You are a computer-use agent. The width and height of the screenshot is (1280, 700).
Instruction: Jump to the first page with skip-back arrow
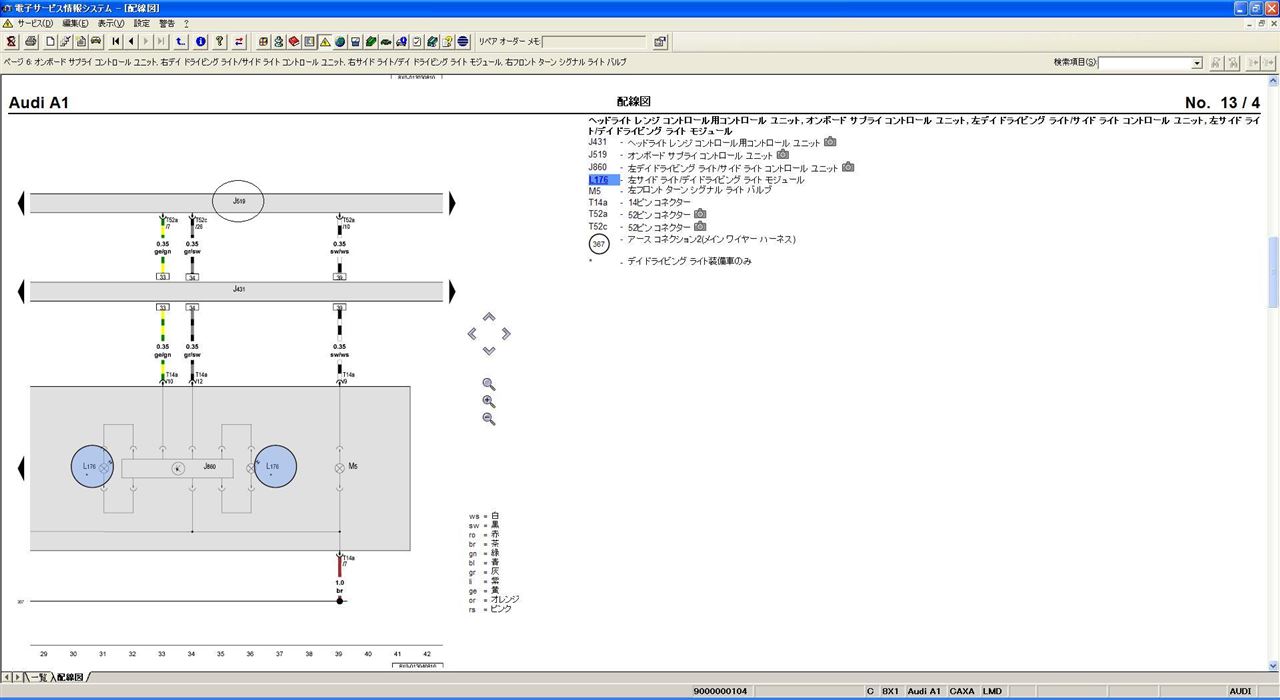tap(116, 42)
